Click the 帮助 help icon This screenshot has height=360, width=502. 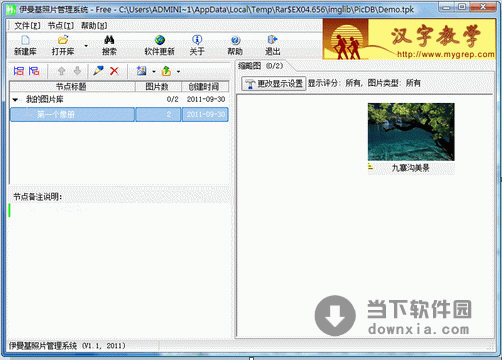(x=235, y=40)
